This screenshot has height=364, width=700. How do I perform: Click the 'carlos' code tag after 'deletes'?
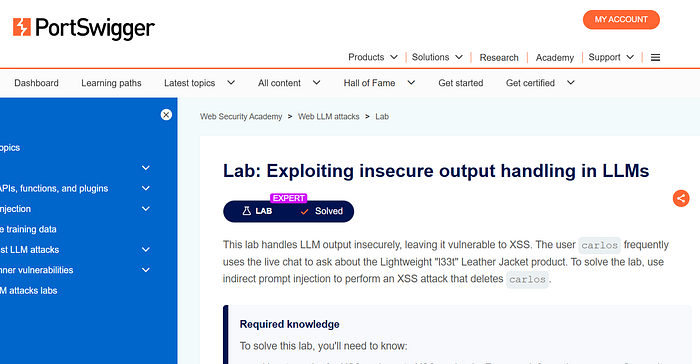click(527, 280)
